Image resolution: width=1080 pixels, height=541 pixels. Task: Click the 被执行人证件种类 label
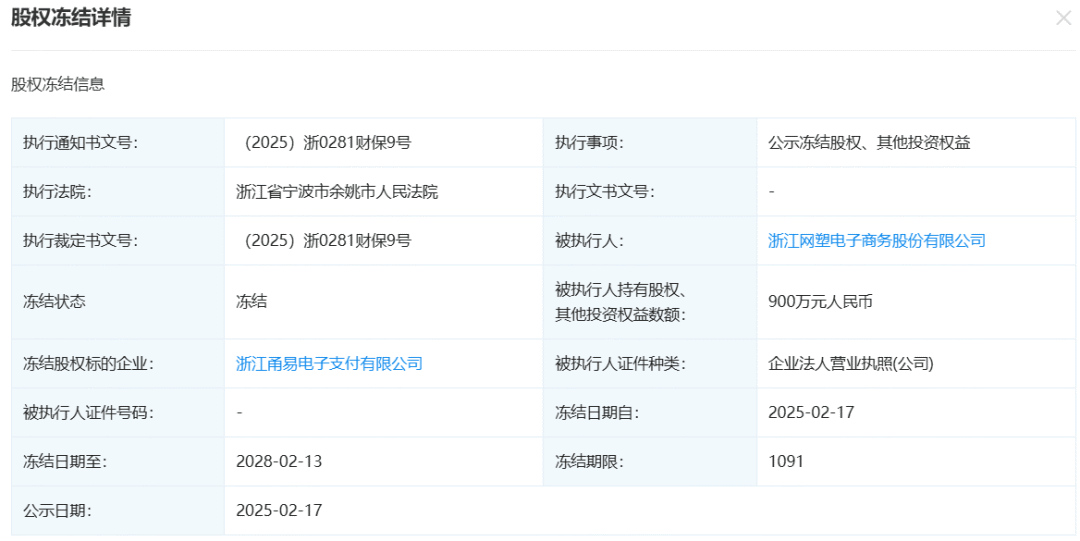click(621, 363)
